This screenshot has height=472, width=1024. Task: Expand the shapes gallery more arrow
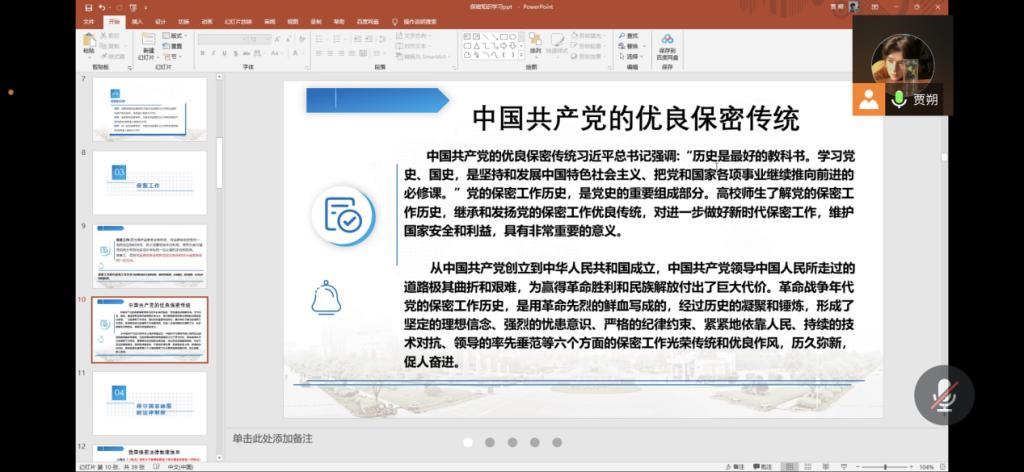[x=521, y=55]
